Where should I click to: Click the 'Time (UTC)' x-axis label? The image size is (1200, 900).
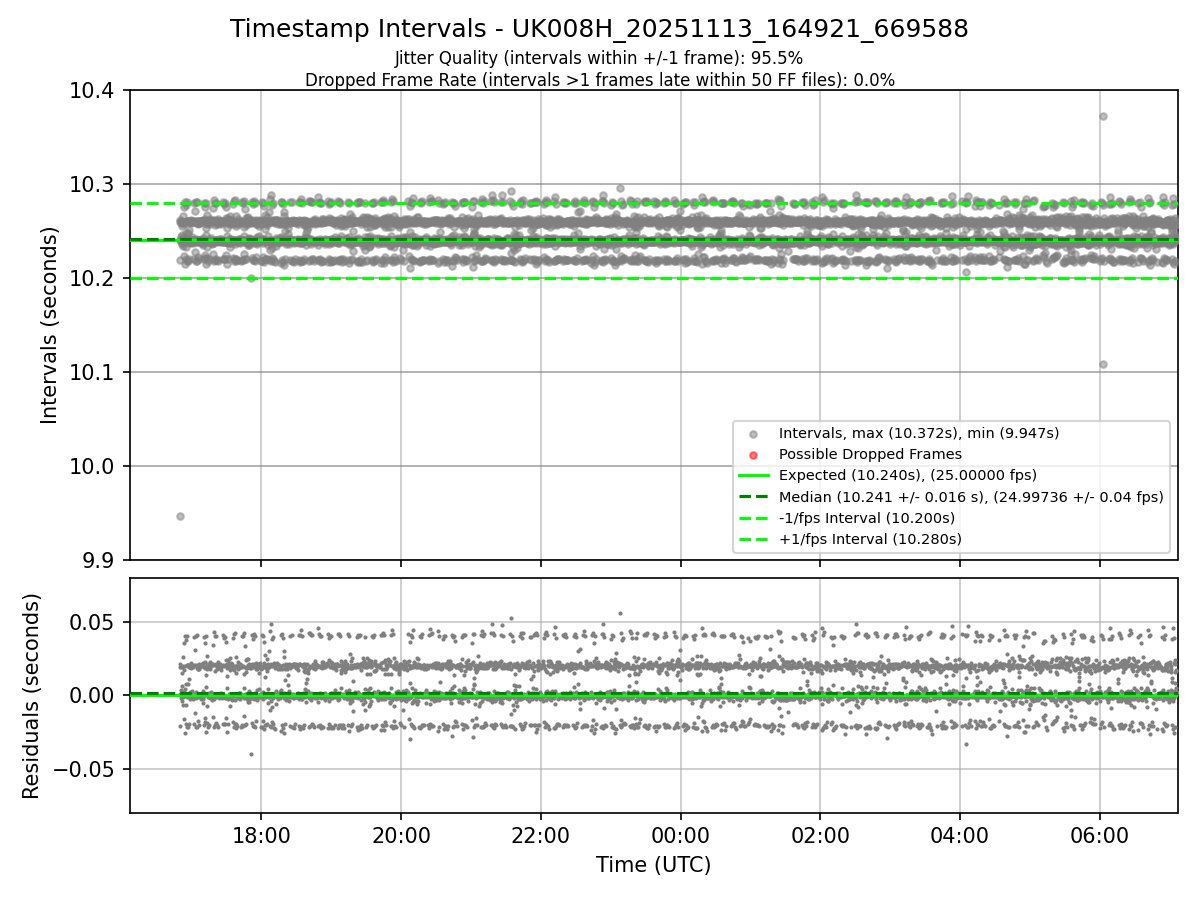pos(653,865)
